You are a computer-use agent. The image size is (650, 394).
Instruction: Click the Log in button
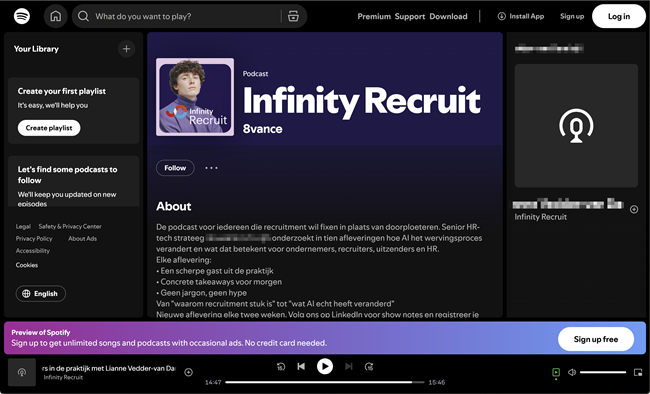point(618,16)
